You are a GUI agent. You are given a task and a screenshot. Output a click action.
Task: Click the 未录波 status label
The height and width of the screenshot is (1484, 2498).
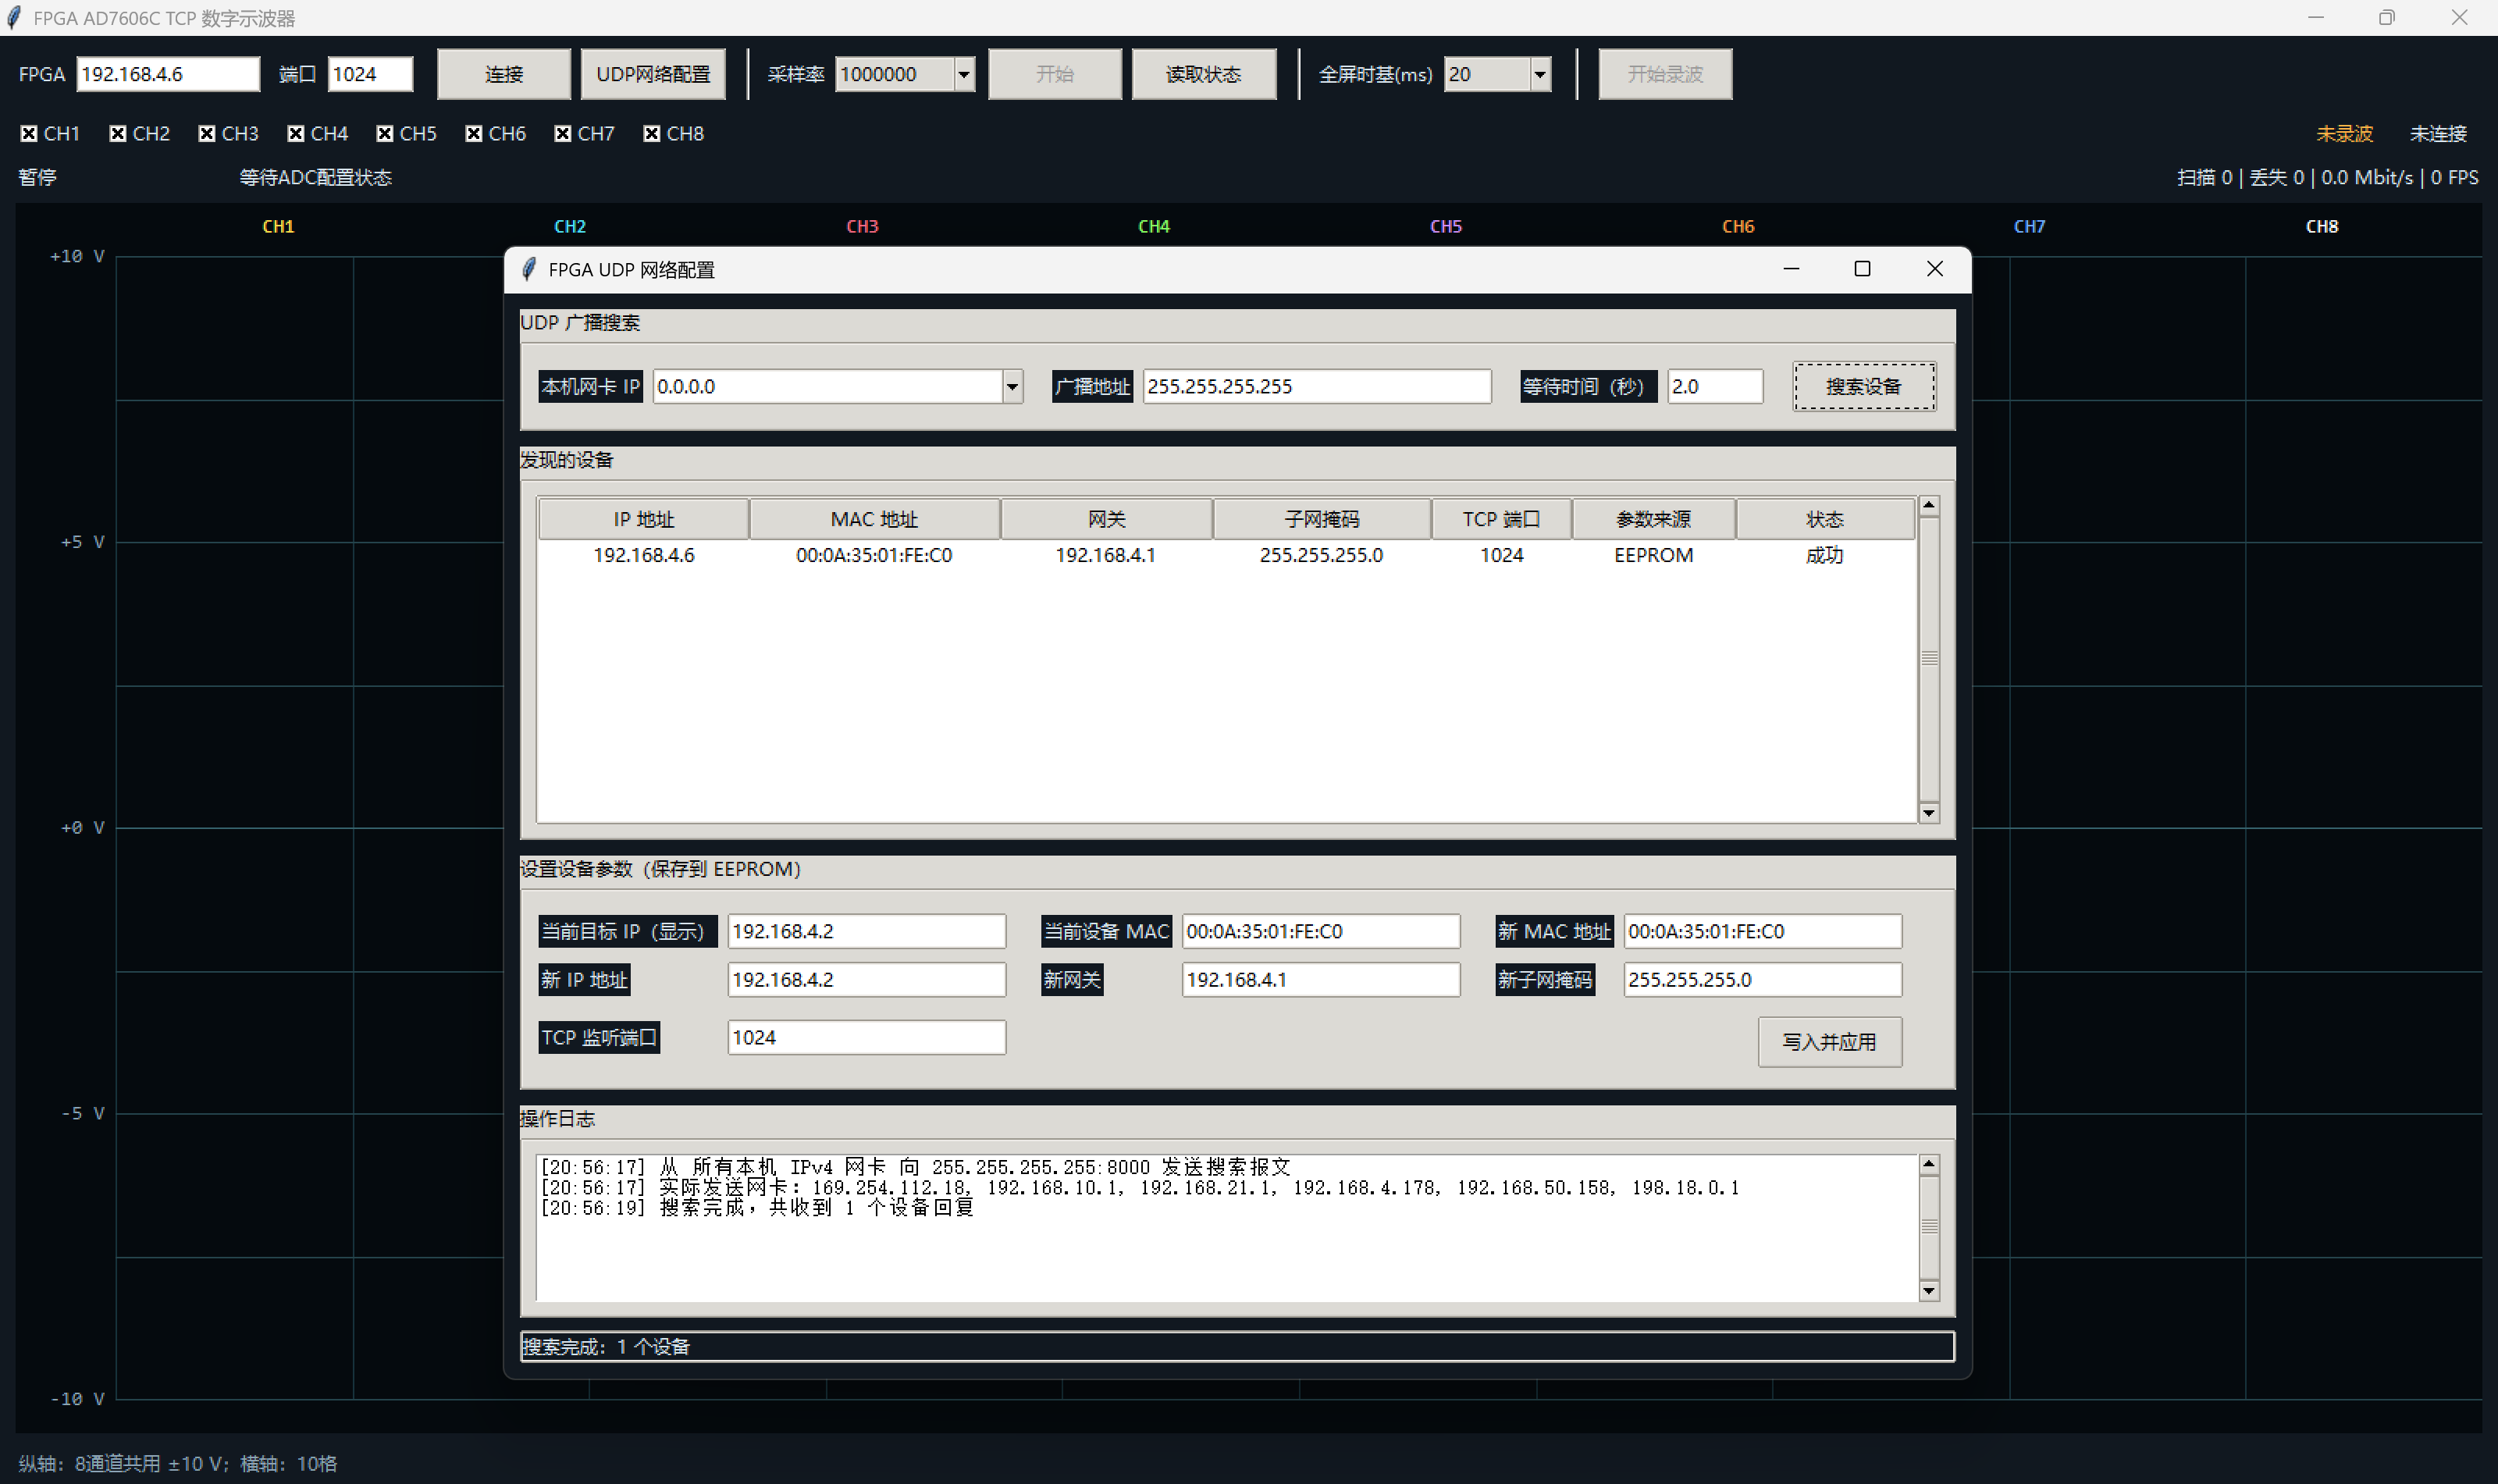[x=2344, y=133]
